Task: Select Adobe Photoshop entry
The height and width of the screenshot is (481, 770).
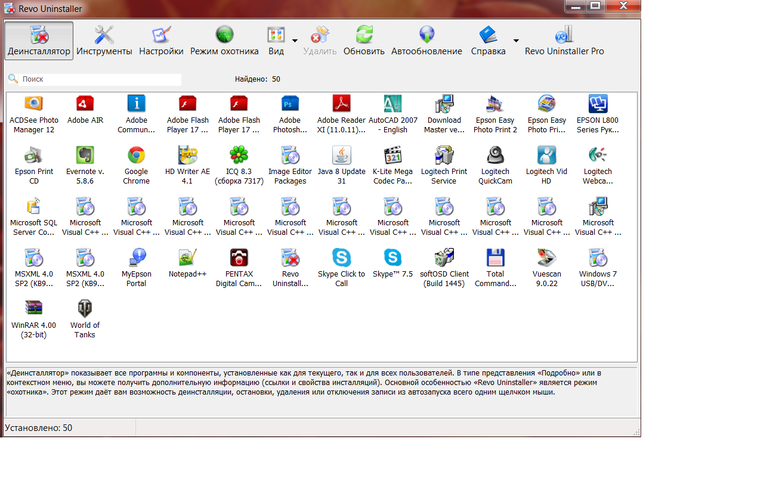Action: click(290, 114)
